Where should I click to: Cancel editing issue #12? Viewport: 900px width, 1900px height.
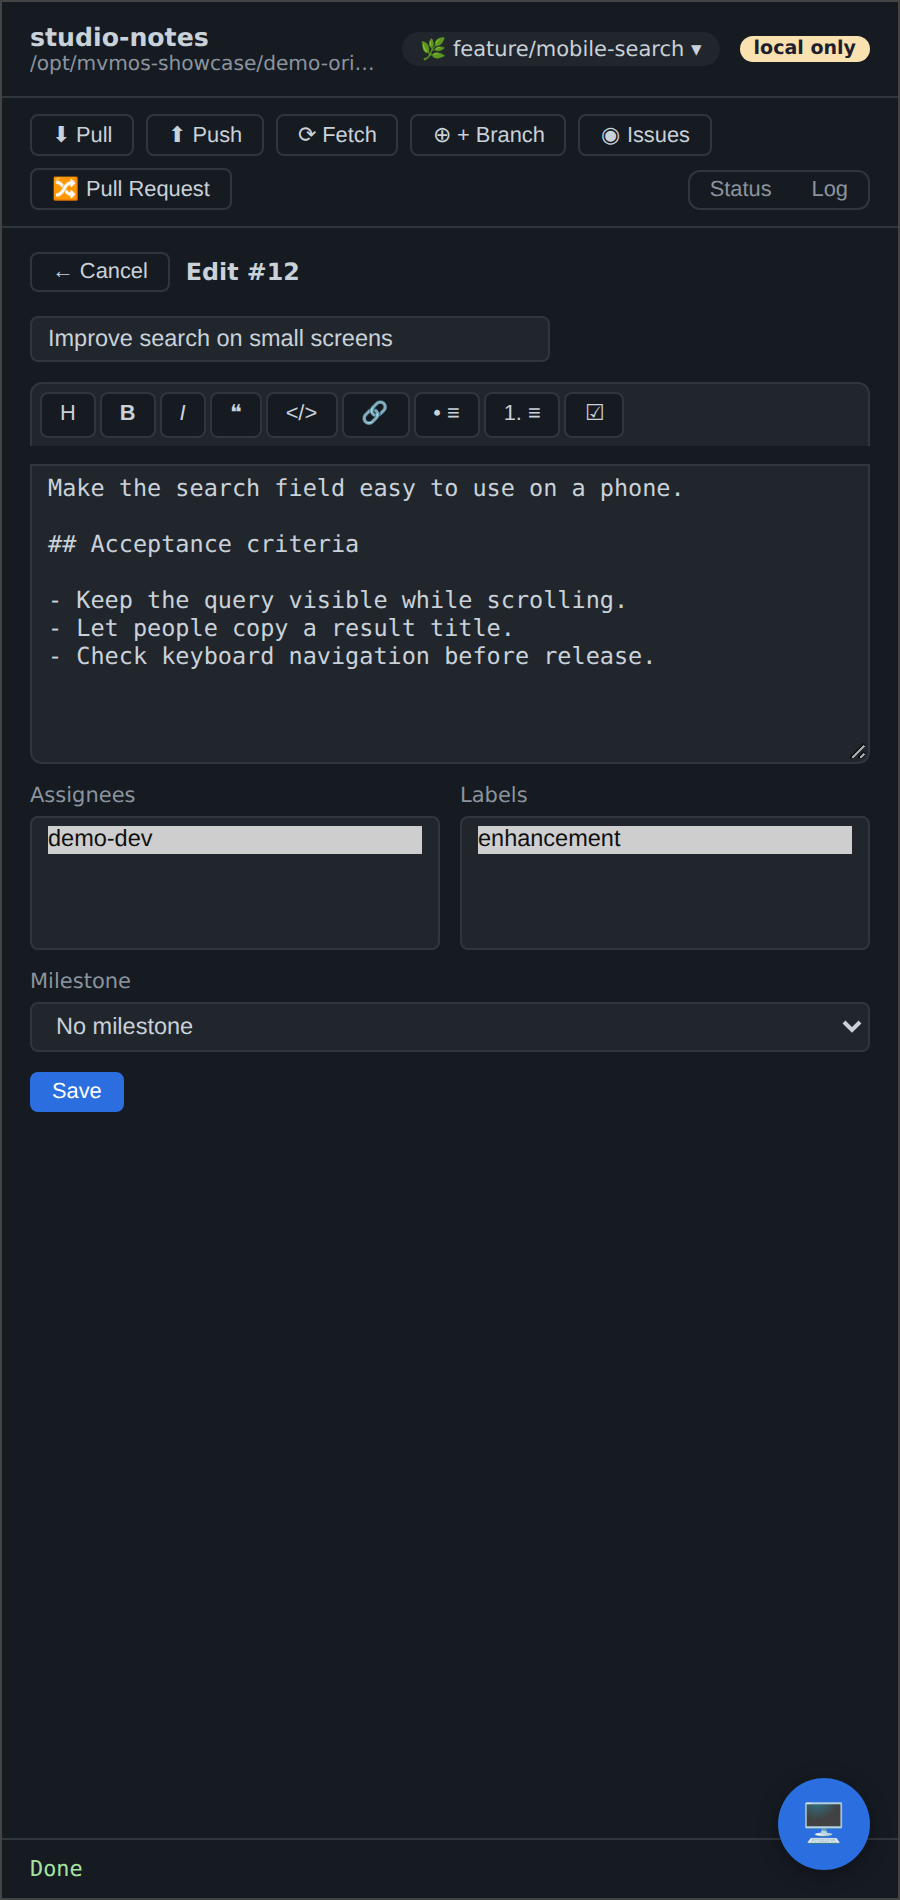pos(100,272)
